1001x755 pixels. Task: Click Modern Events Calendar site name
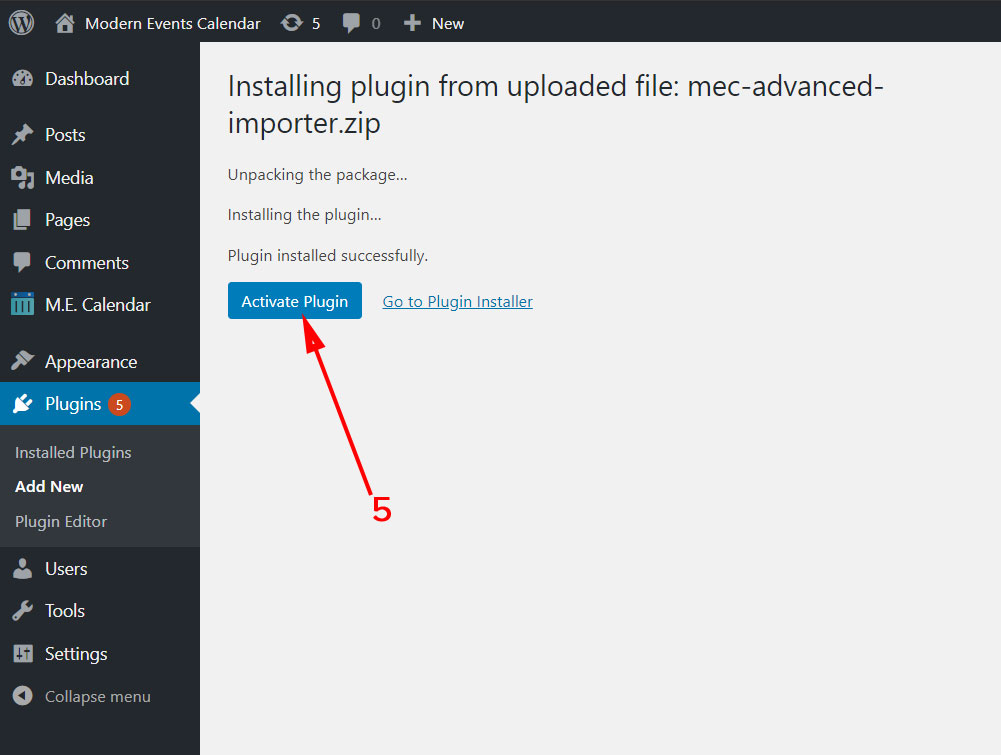click(173, 24)
